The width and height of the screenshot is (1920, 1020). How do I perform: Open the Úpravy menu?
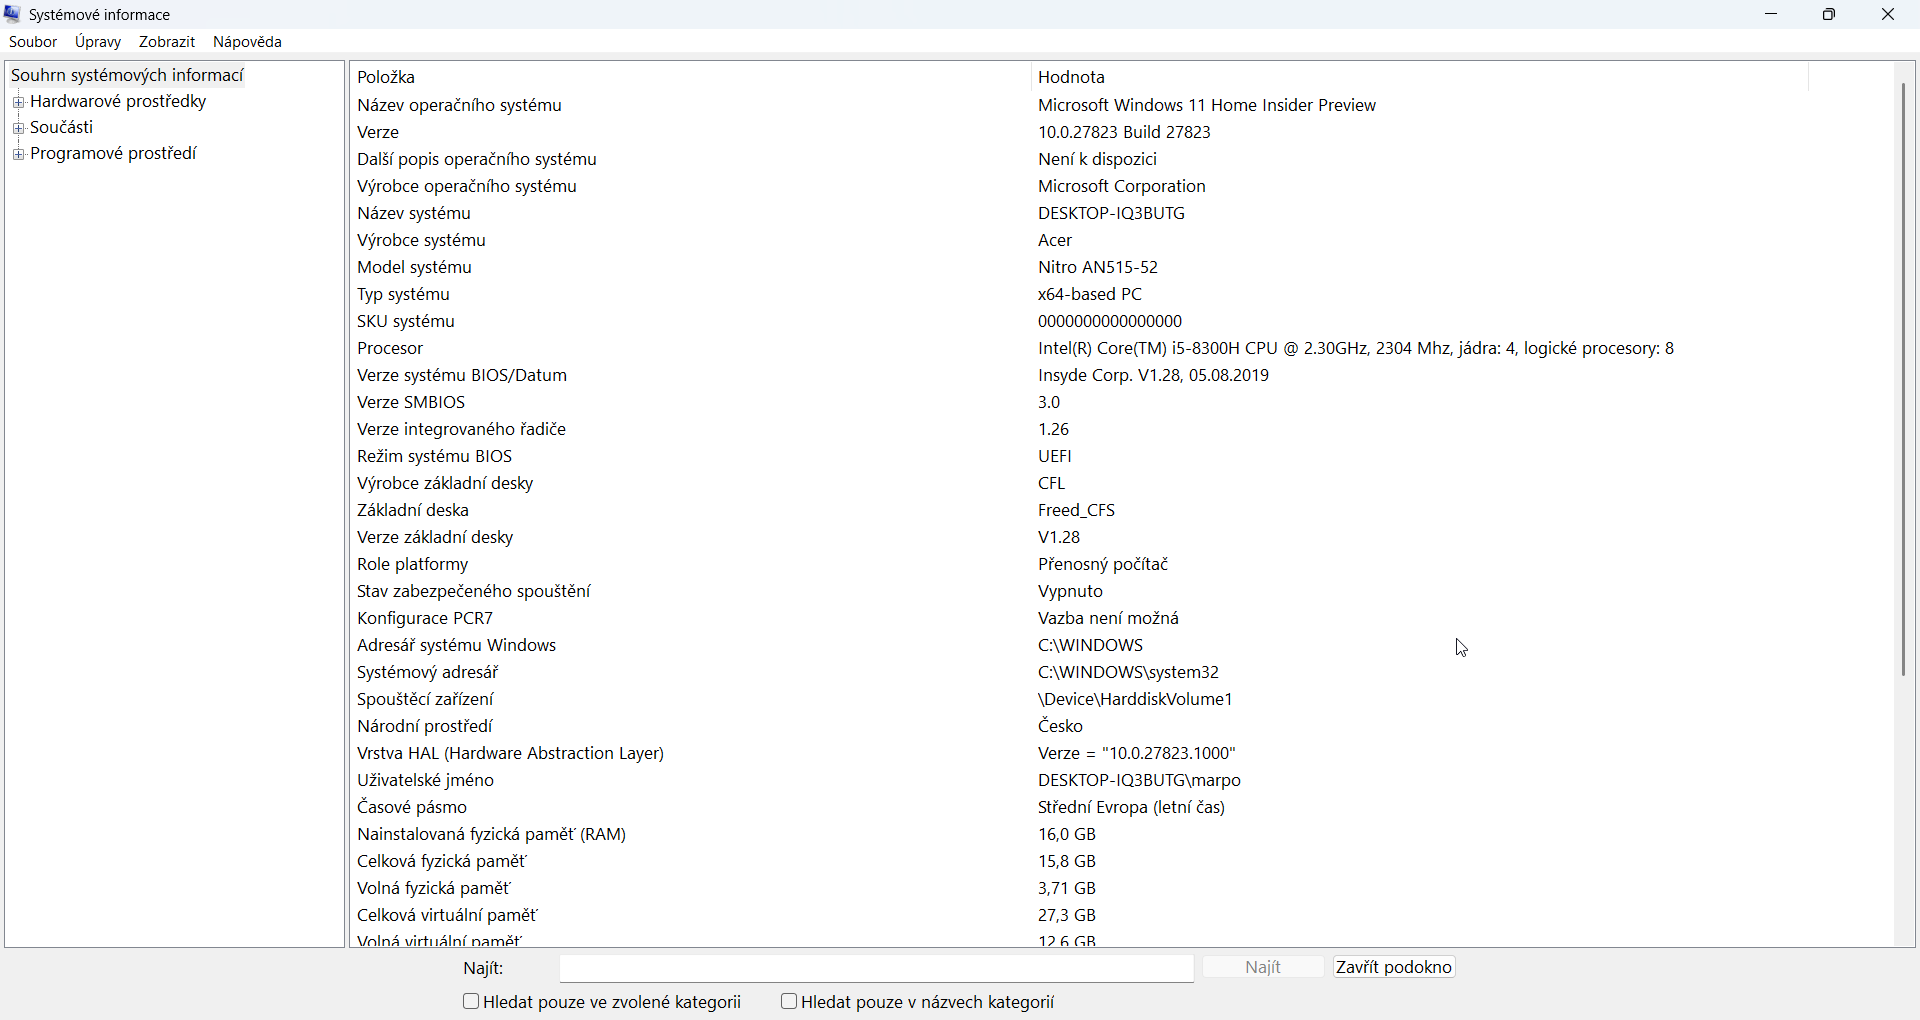coord(98,42)
